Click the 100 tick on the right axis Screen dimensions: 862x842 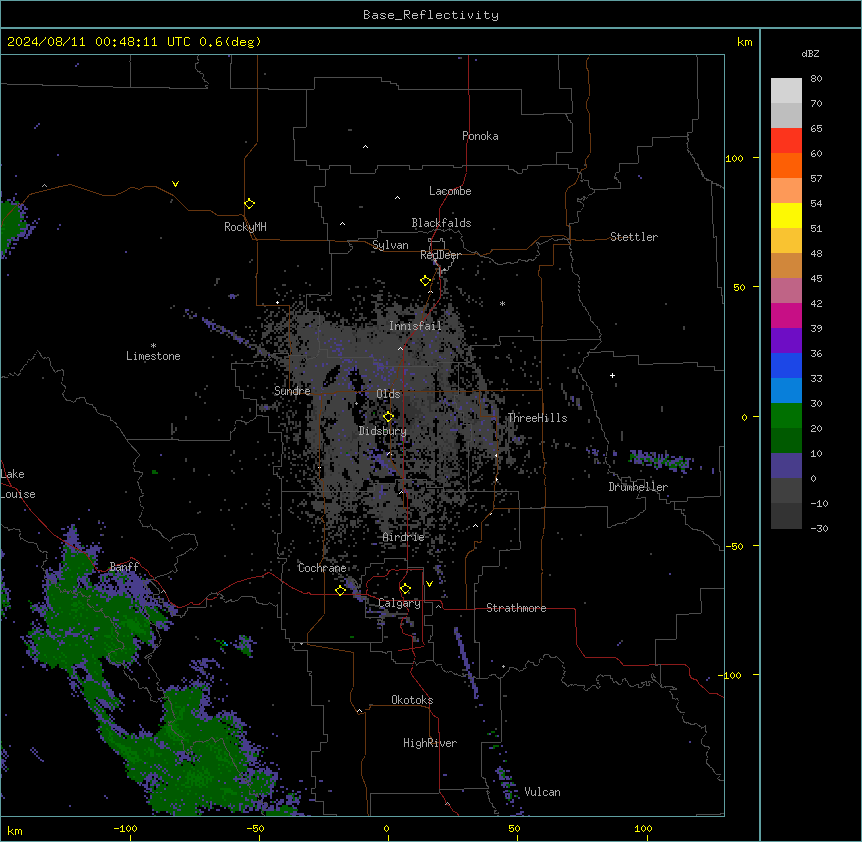734,158
